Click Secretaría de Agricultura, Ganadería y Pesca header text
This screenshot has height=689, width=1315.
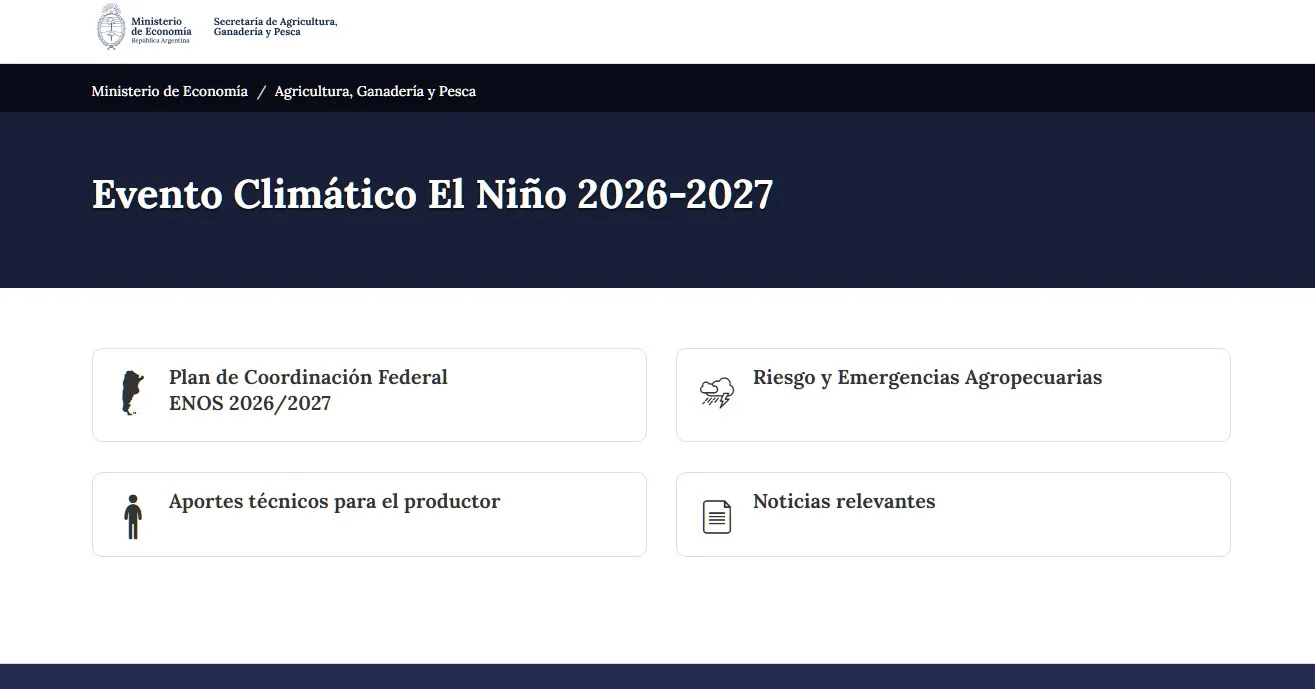(x=275, y=27)
